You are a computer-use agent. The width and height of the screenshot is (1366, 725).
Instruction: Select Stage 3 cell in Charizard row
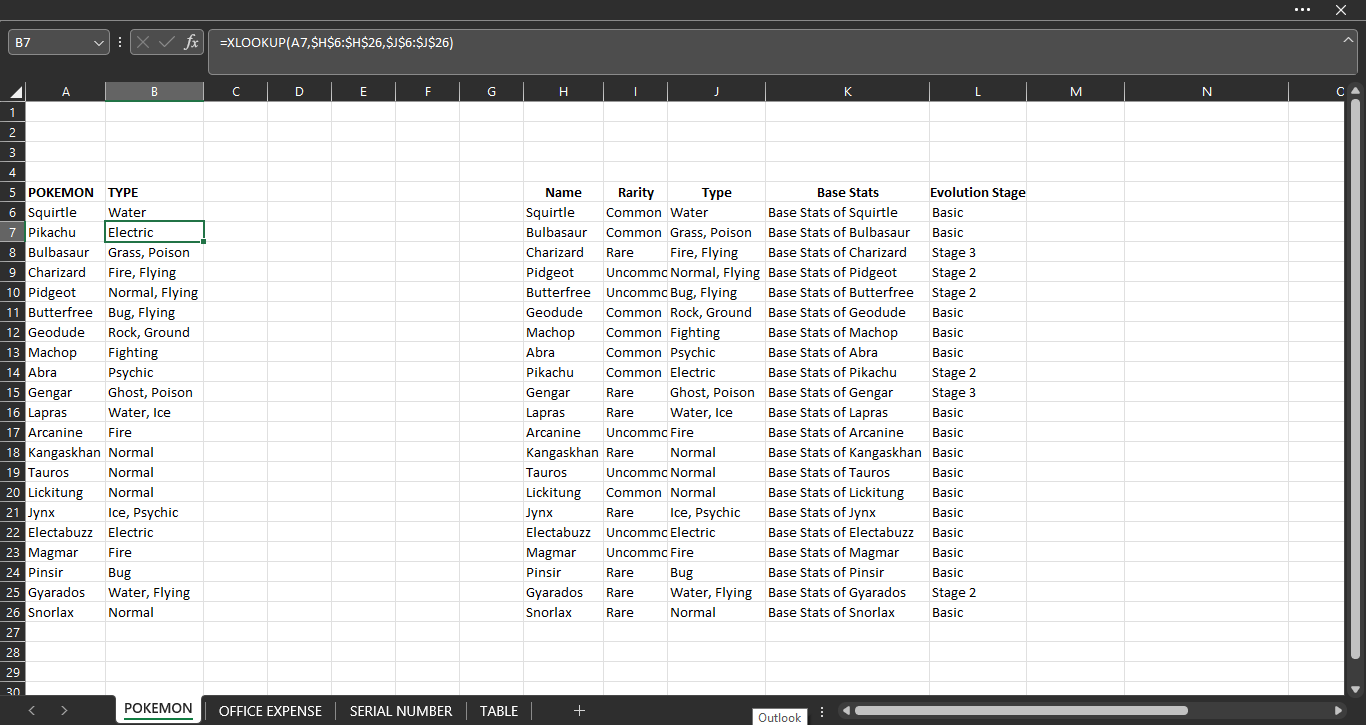(978, 252)
